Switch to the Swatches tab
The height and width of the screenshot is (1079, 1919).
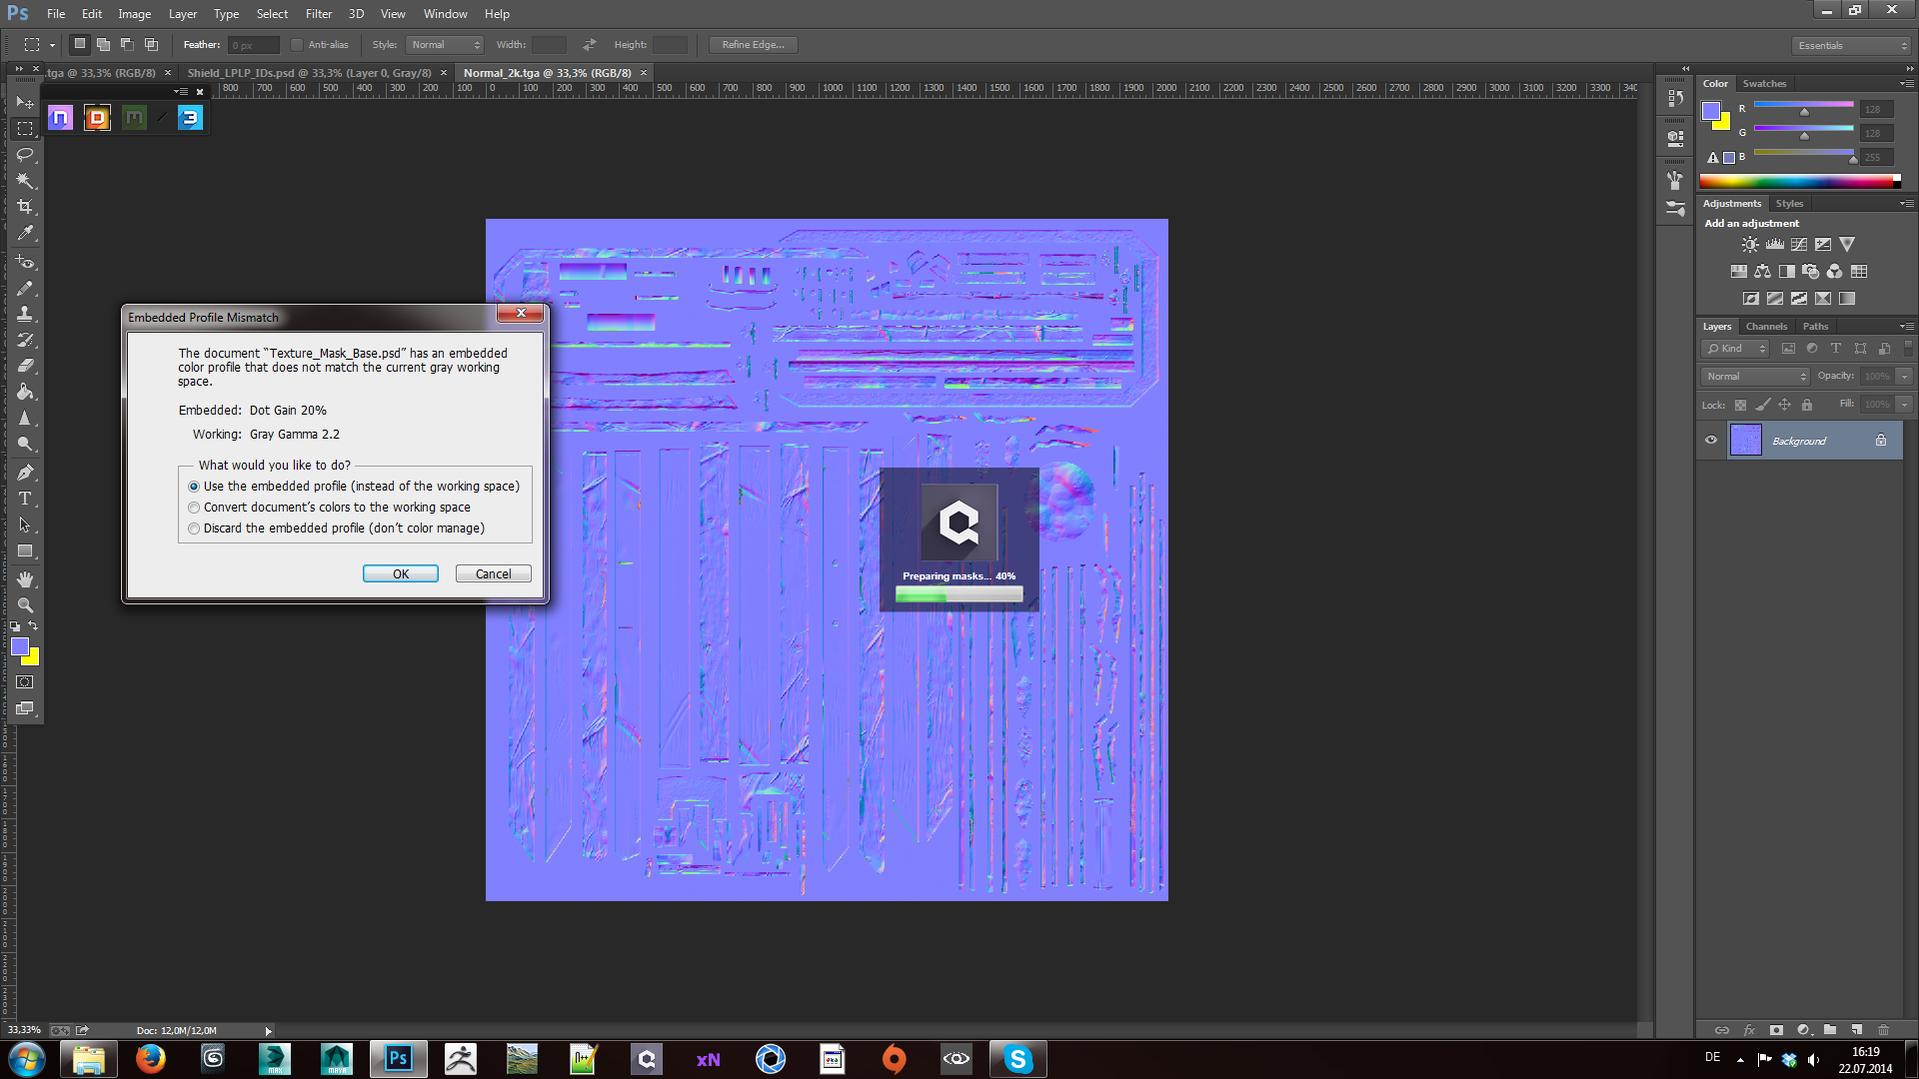[1764, 84]
